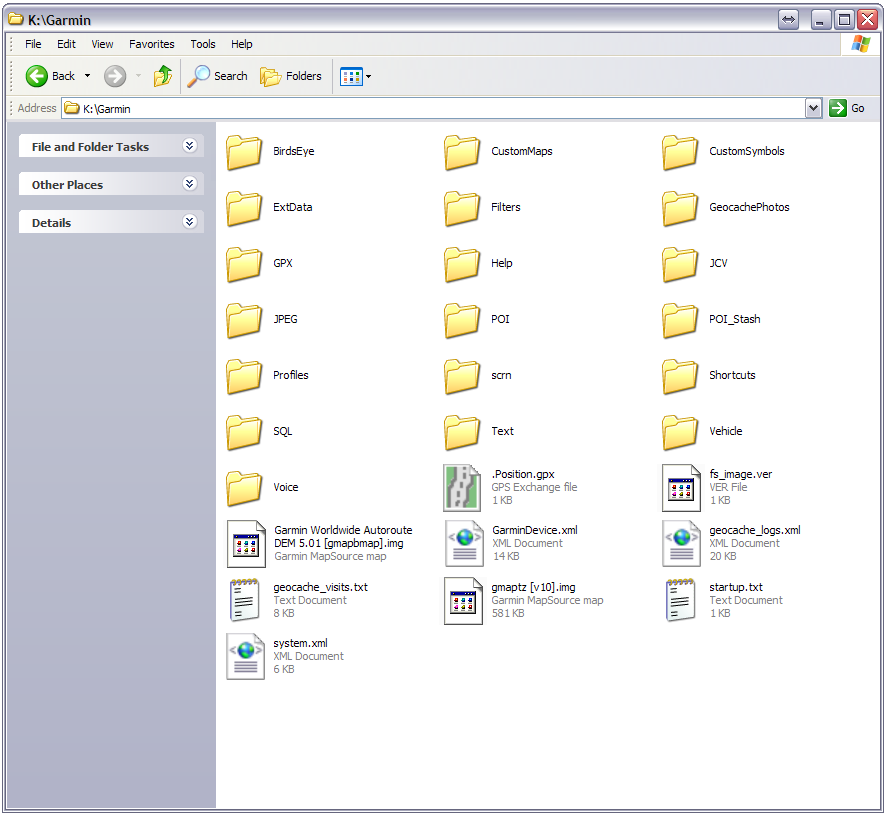Toggle the Folders tree pane
This screenshot has width=885, height=814.
point(291,76)
